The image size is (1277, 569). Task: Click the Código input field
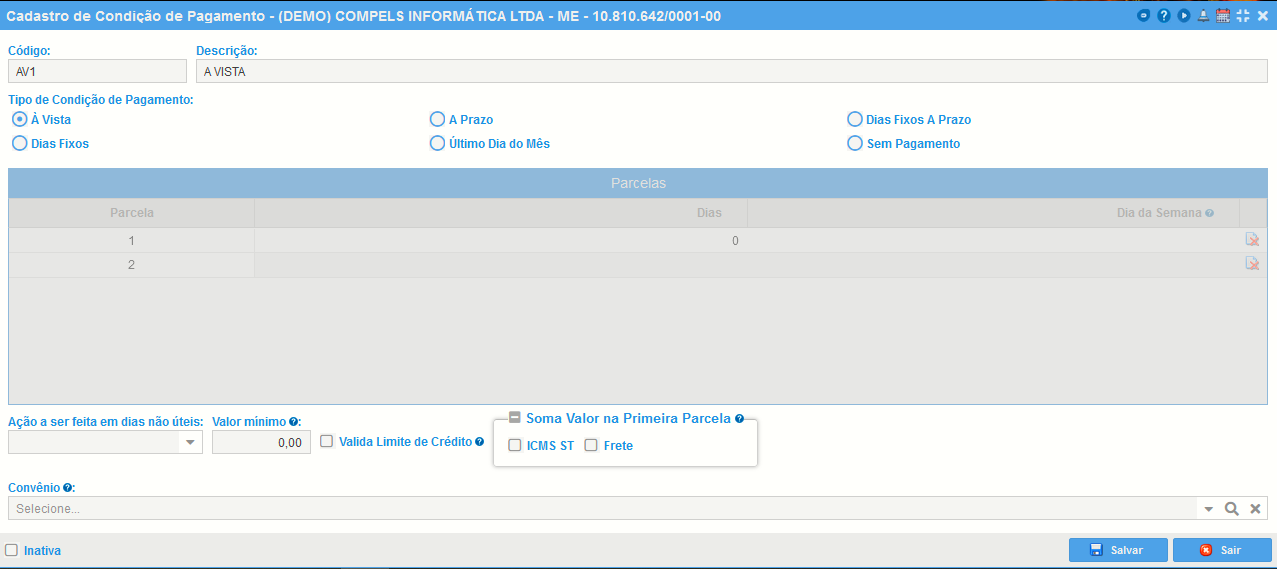97,71
